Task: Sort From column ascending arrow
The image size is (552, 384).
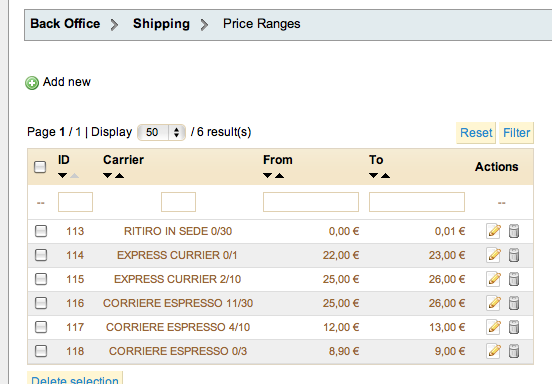Action: 280,175
